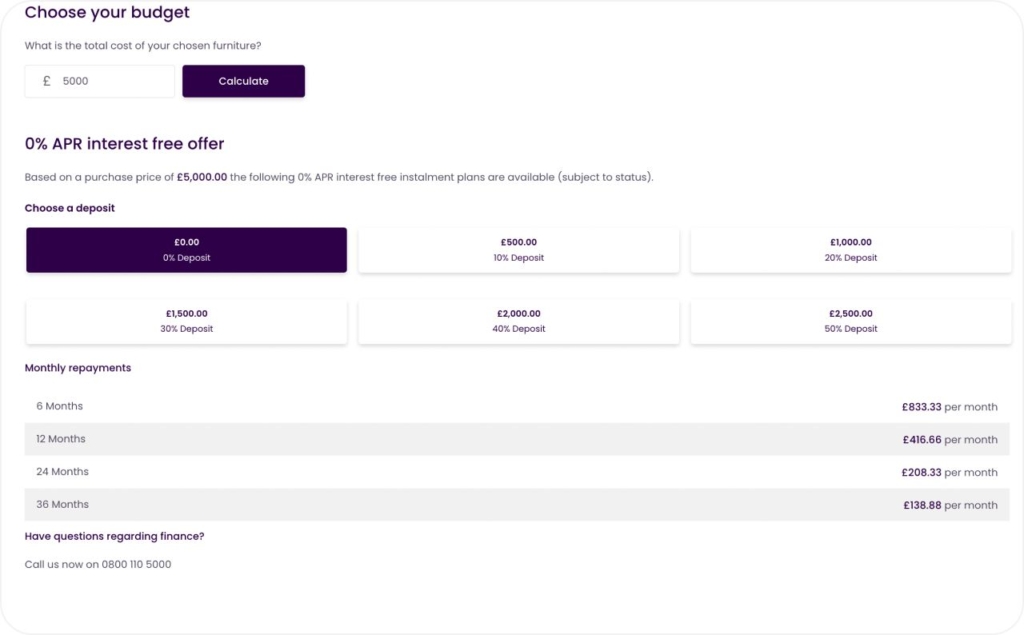Focus the total furniture cost input field
The width and height of the screenshot is (1024, 635).
[x=113, y=82]
